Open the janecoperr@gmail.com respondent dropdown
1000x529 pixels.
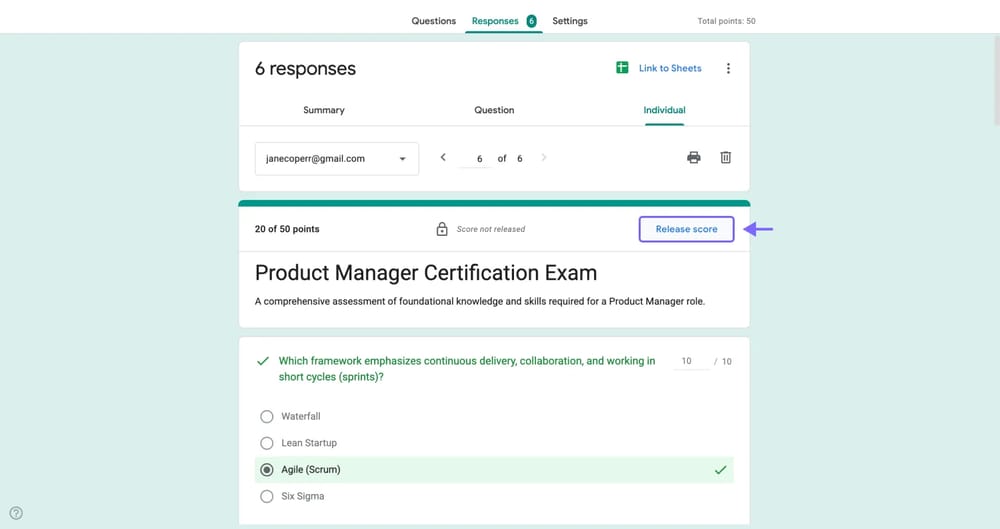336,158
